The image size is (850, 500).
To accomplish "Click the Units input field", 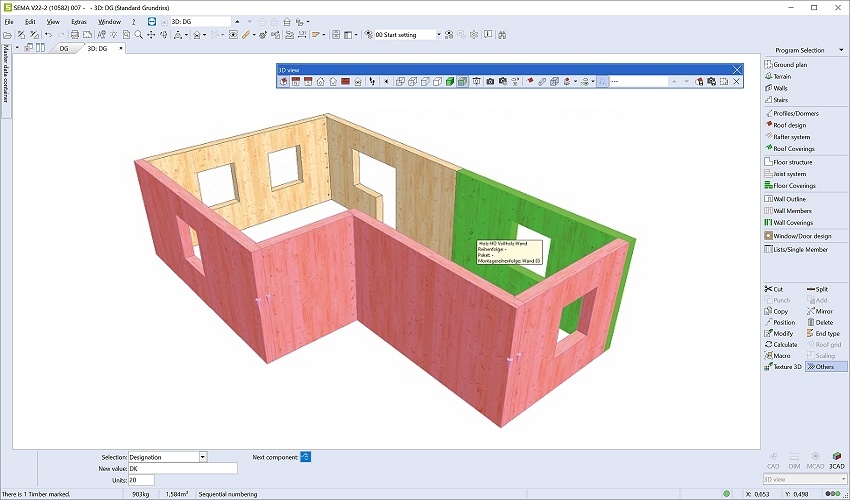I will [141, 480].
